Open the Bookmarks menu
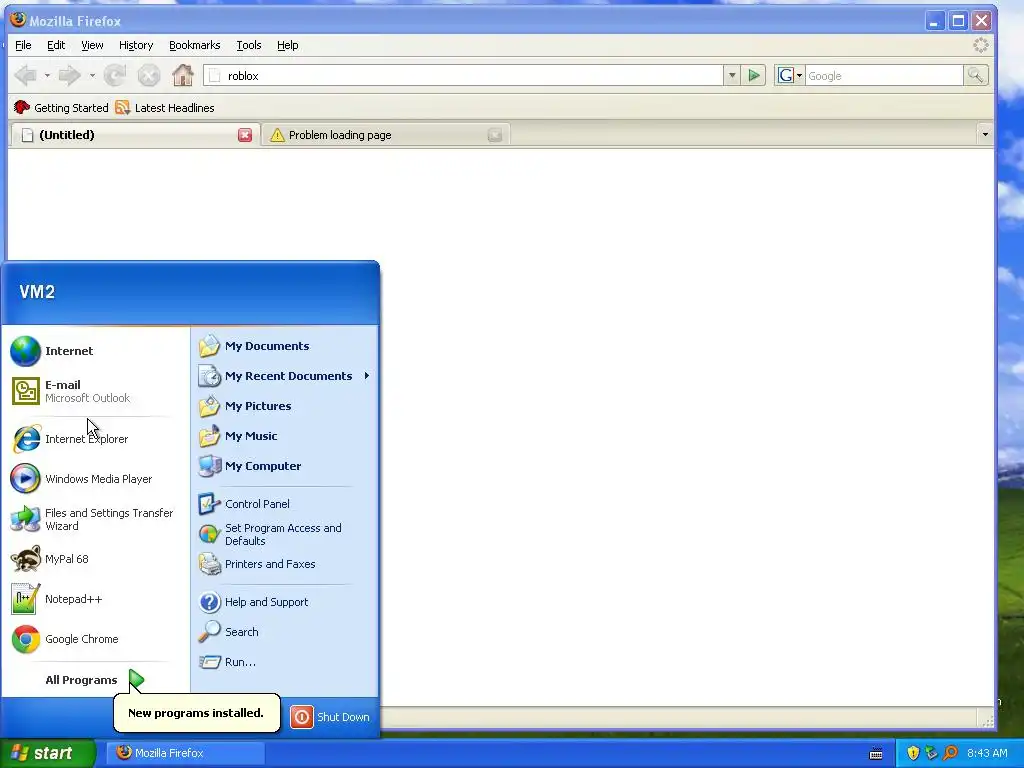The height and width of the screenshot is (768, 1024). [x=195, y=45]
